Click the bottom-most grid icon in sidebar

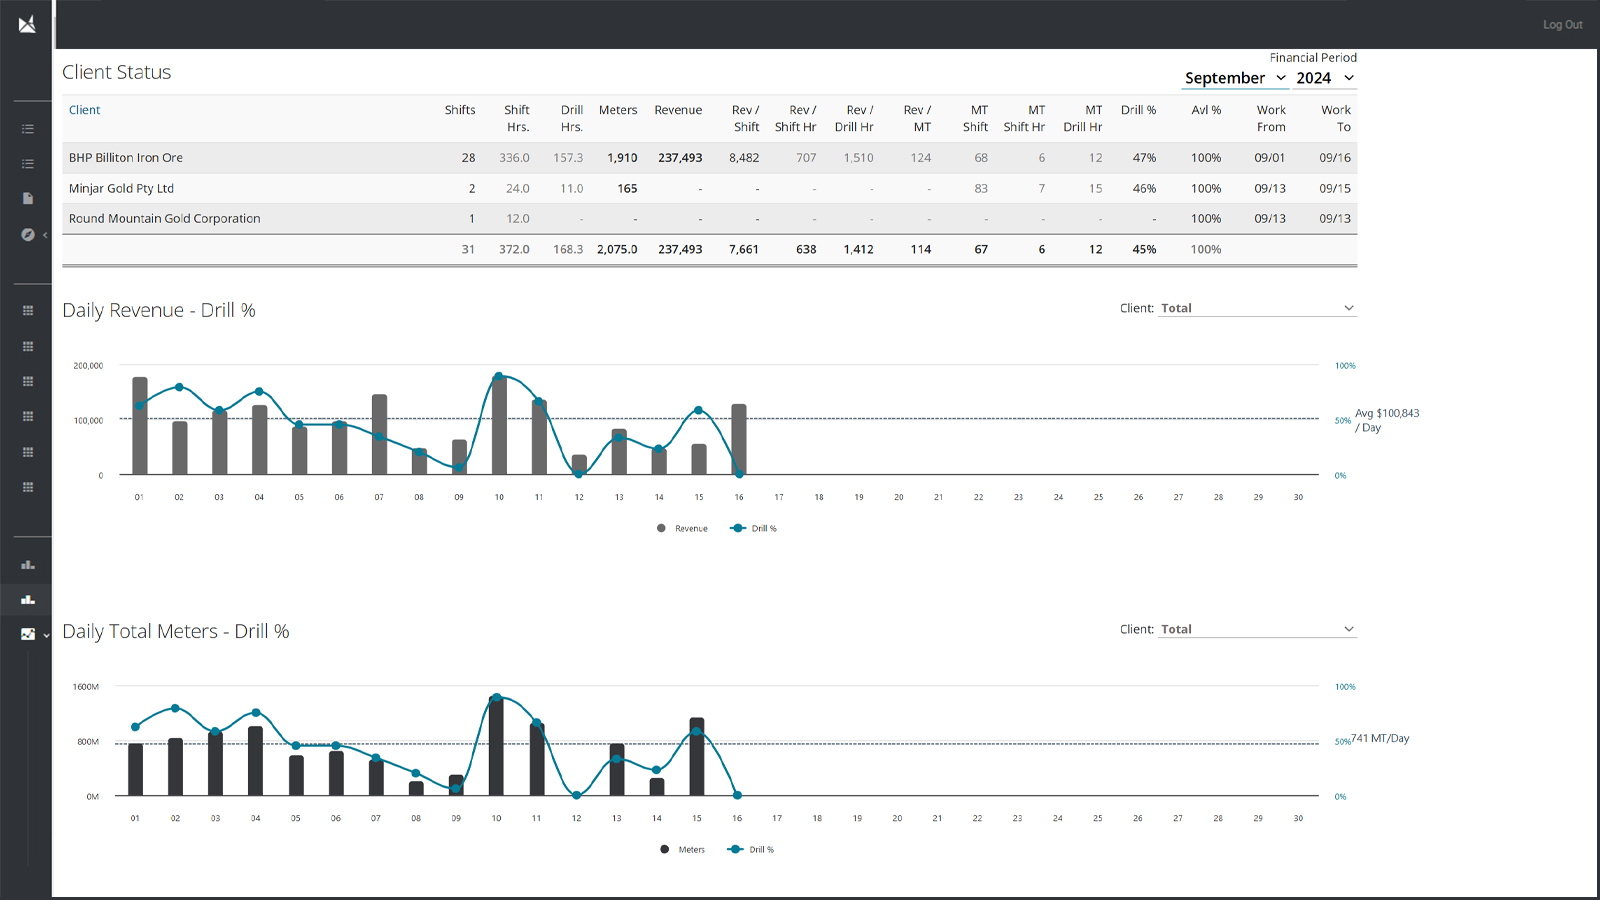(x=28, y=488)
